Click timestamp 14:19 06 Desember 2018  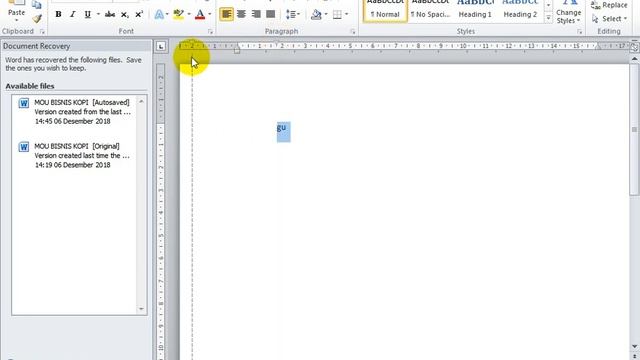[73, 165]
